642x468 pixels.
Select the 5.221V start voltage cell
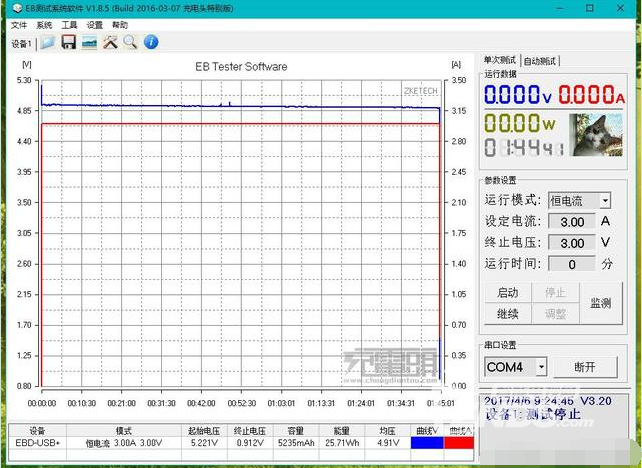coord(204,443)
